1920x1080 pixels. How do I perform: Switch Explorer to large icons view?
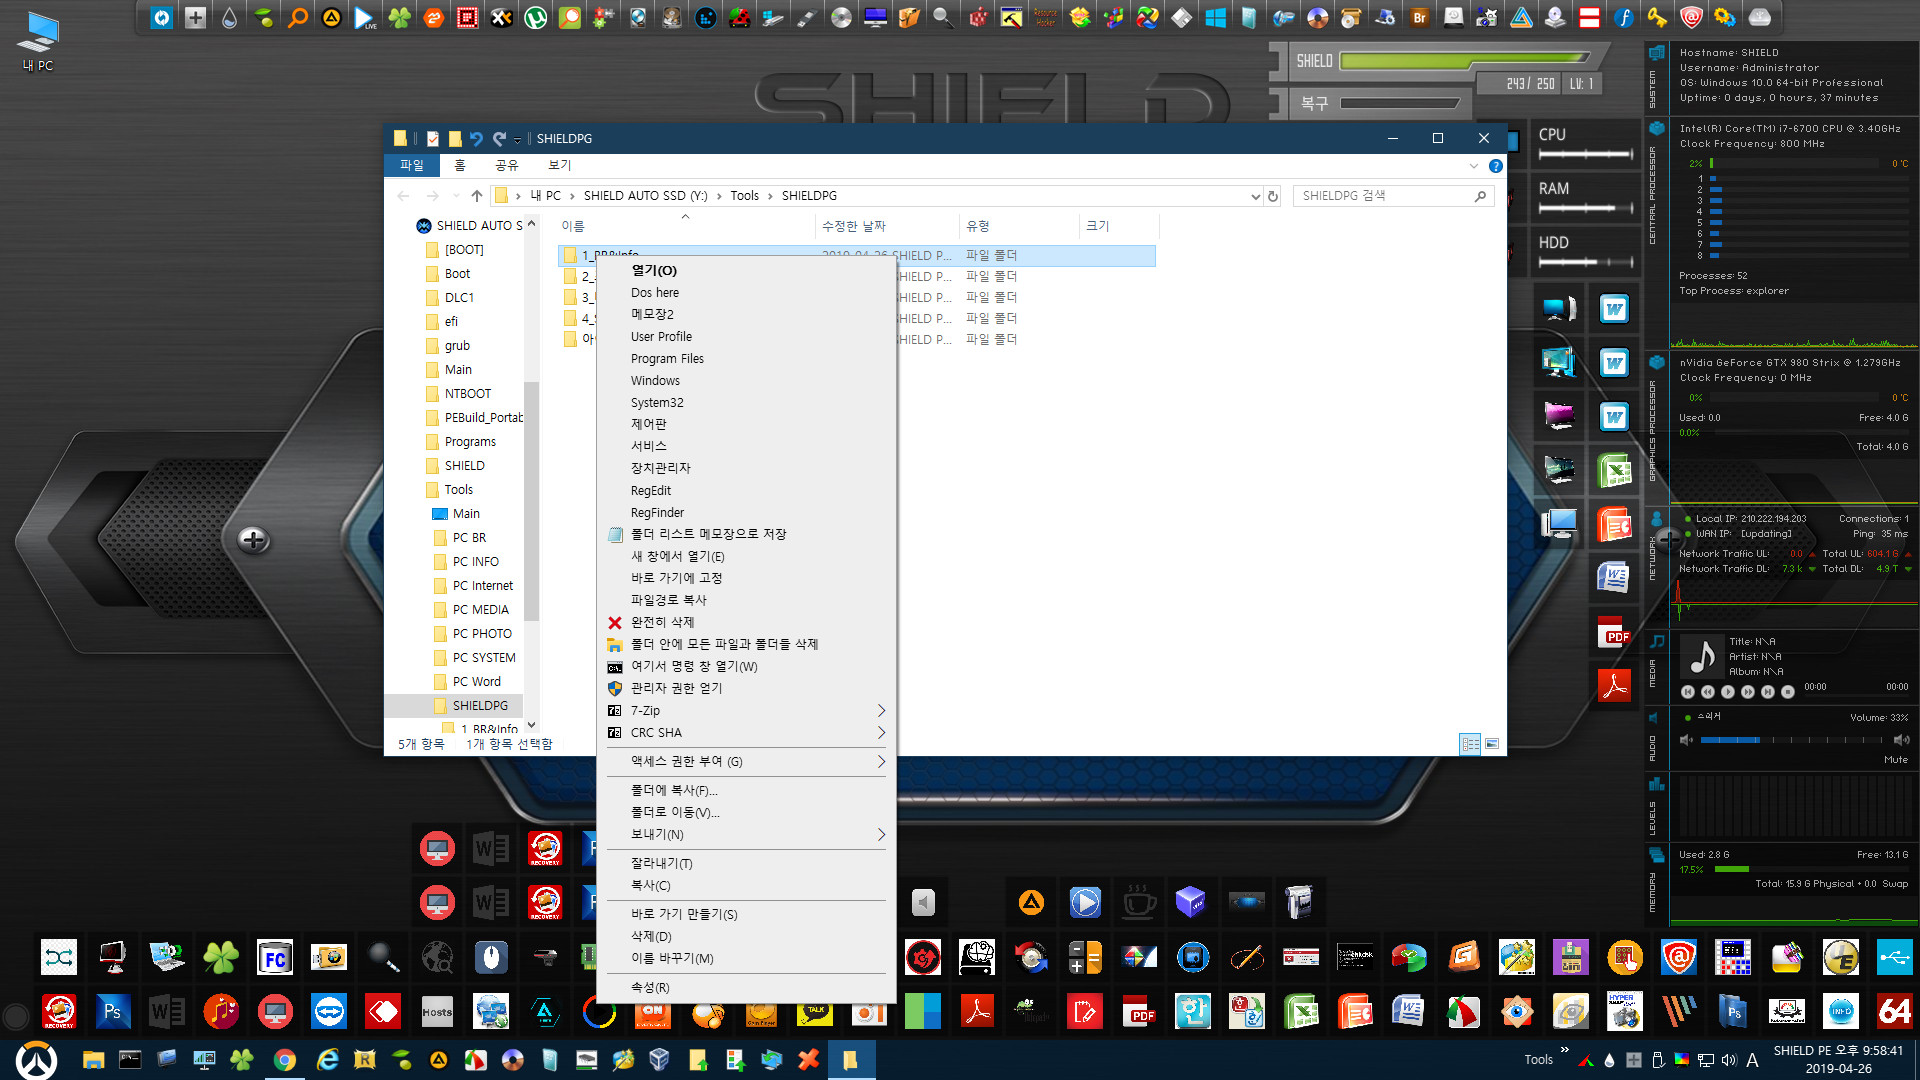click(x=1492, y=744)
